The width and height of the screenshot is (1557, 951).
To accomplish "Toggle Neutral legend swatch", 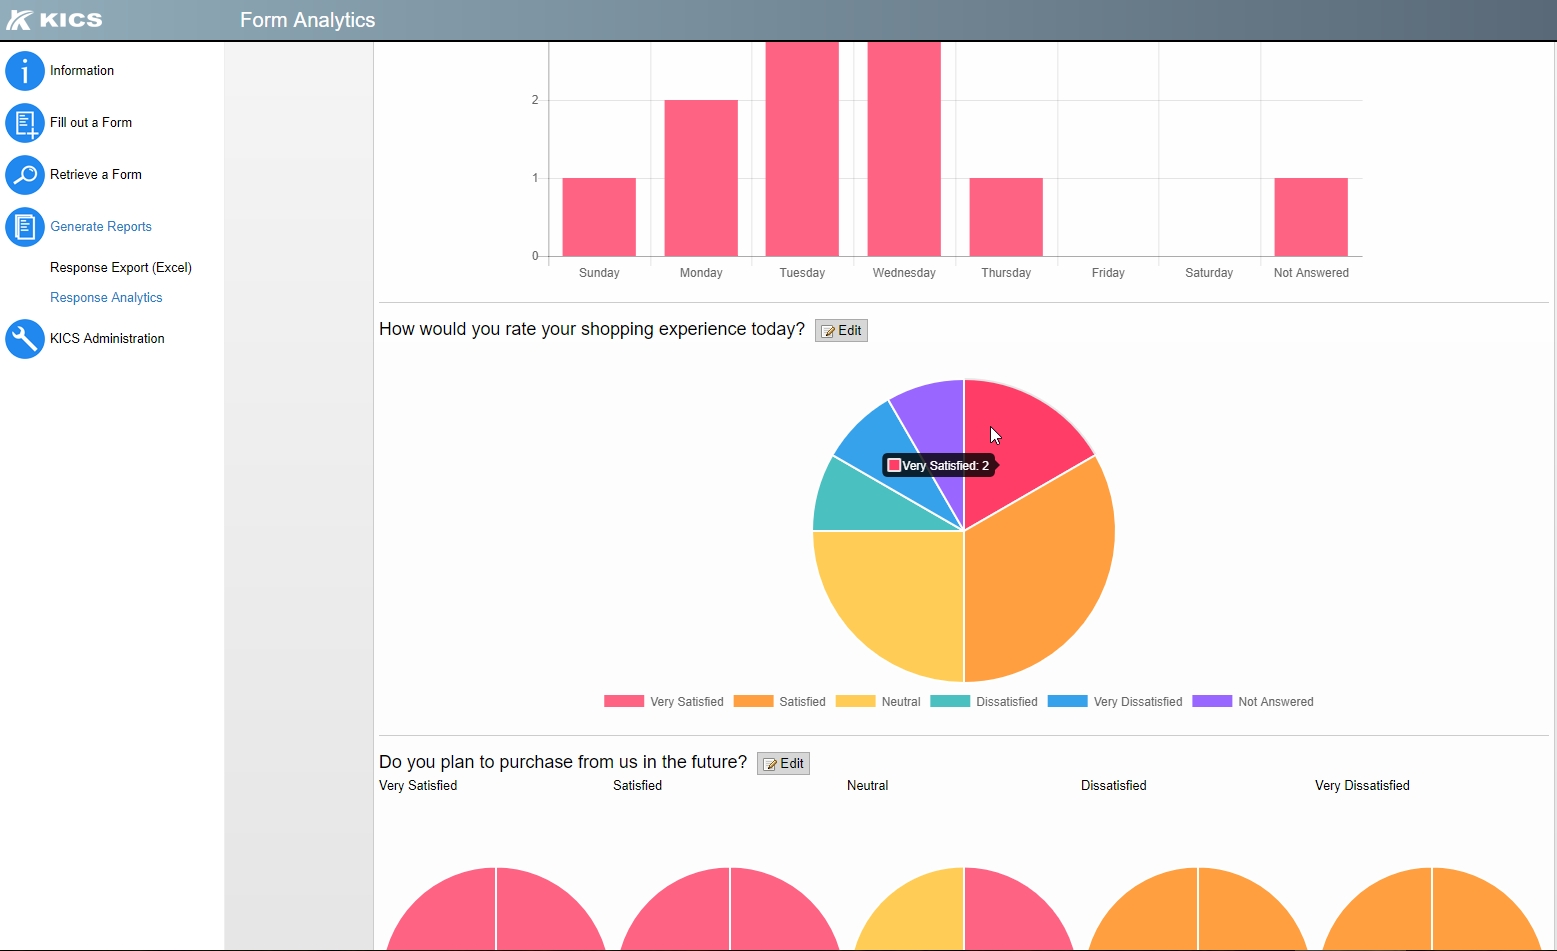I will point(856,702).
